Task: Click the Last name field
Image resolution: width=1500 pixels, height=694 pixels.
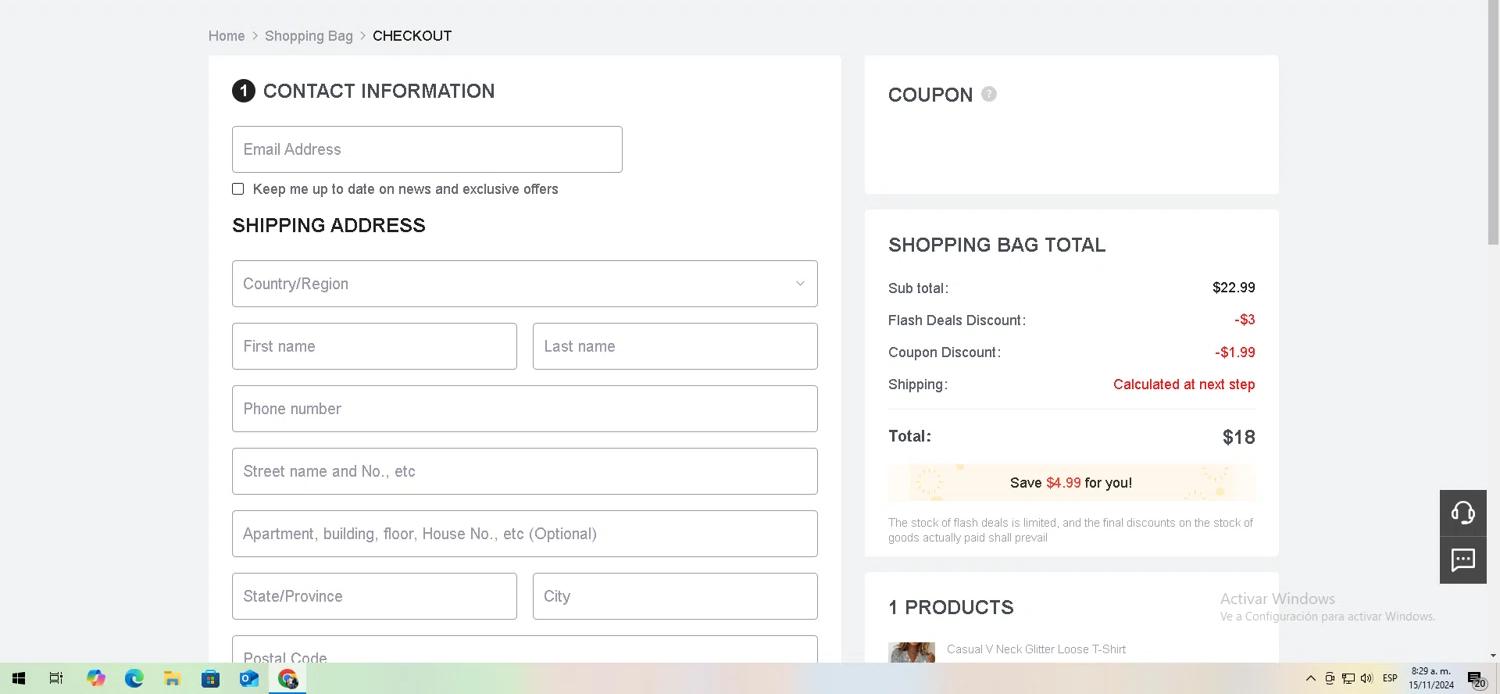Action: pos(675,346)
